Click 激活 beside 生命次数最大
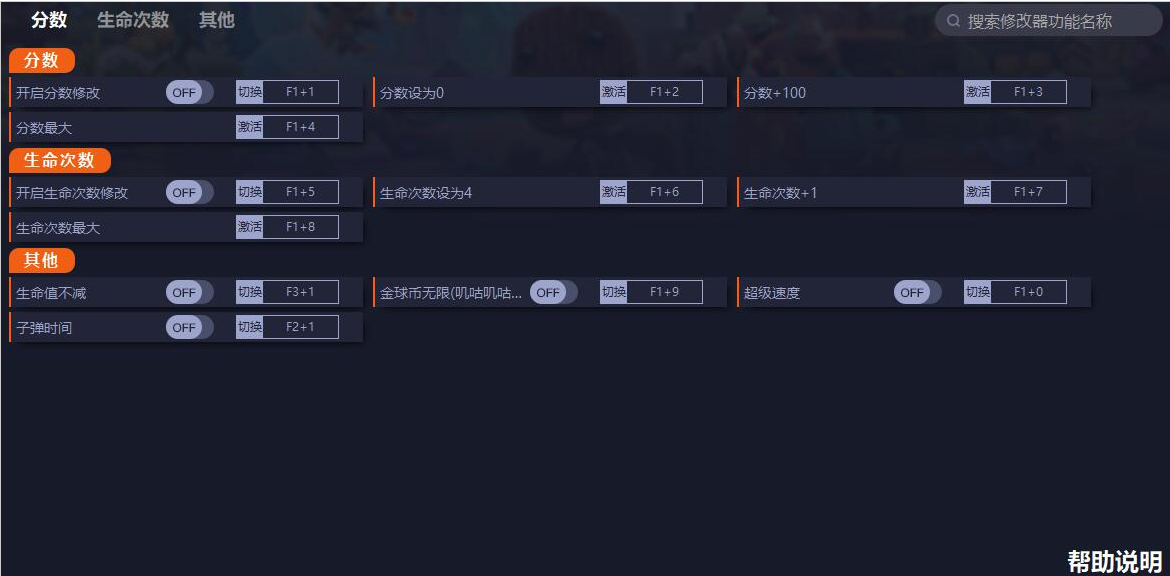 [x=249, y=227]
